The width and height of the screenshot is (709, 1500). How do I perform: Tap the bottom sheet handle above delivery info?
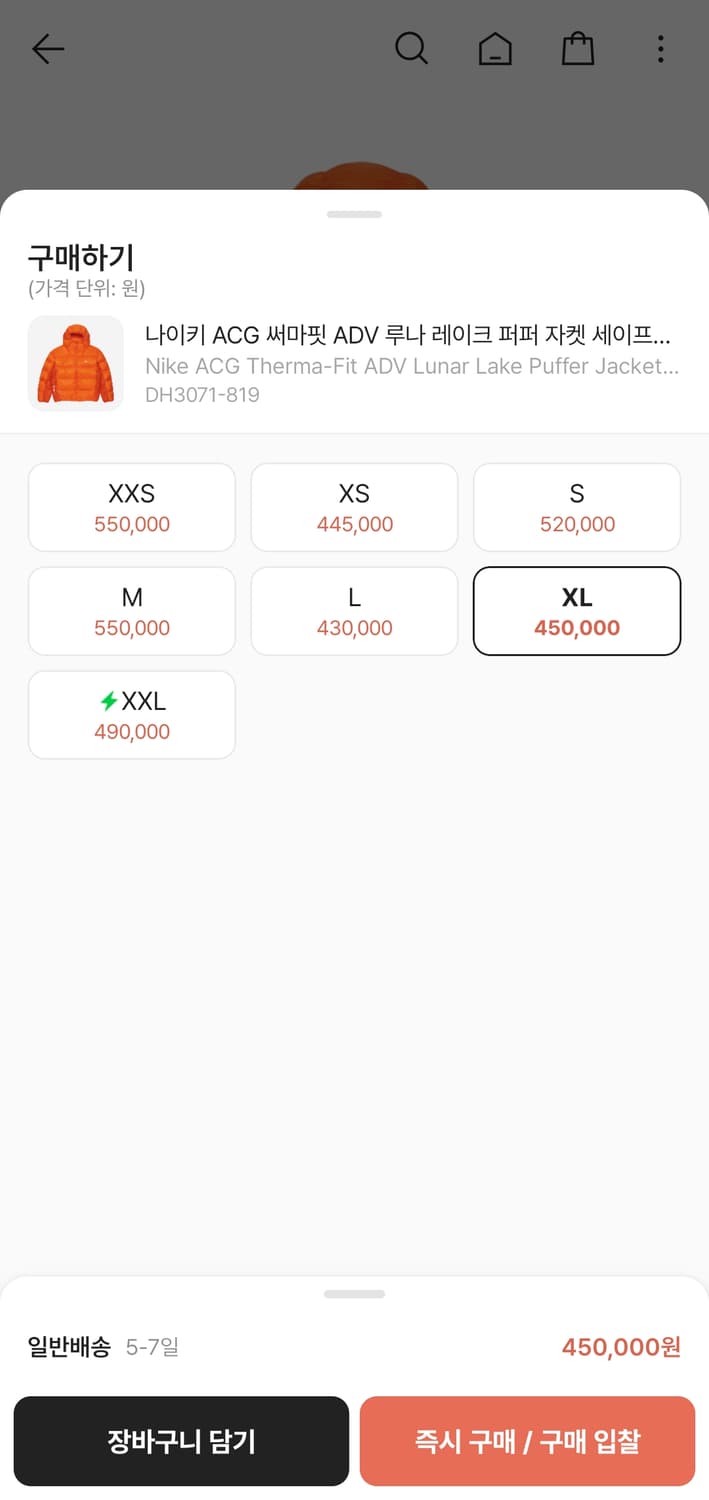pyautogui.click(x=354, y=1293)
